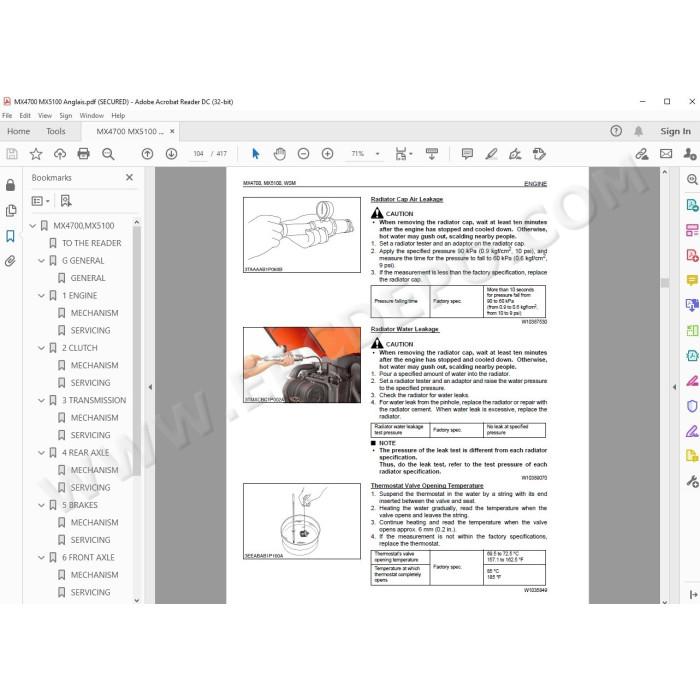Open the Sign document tool
Viewport: 700px width, 700px height.
click(x=515, y=154)
